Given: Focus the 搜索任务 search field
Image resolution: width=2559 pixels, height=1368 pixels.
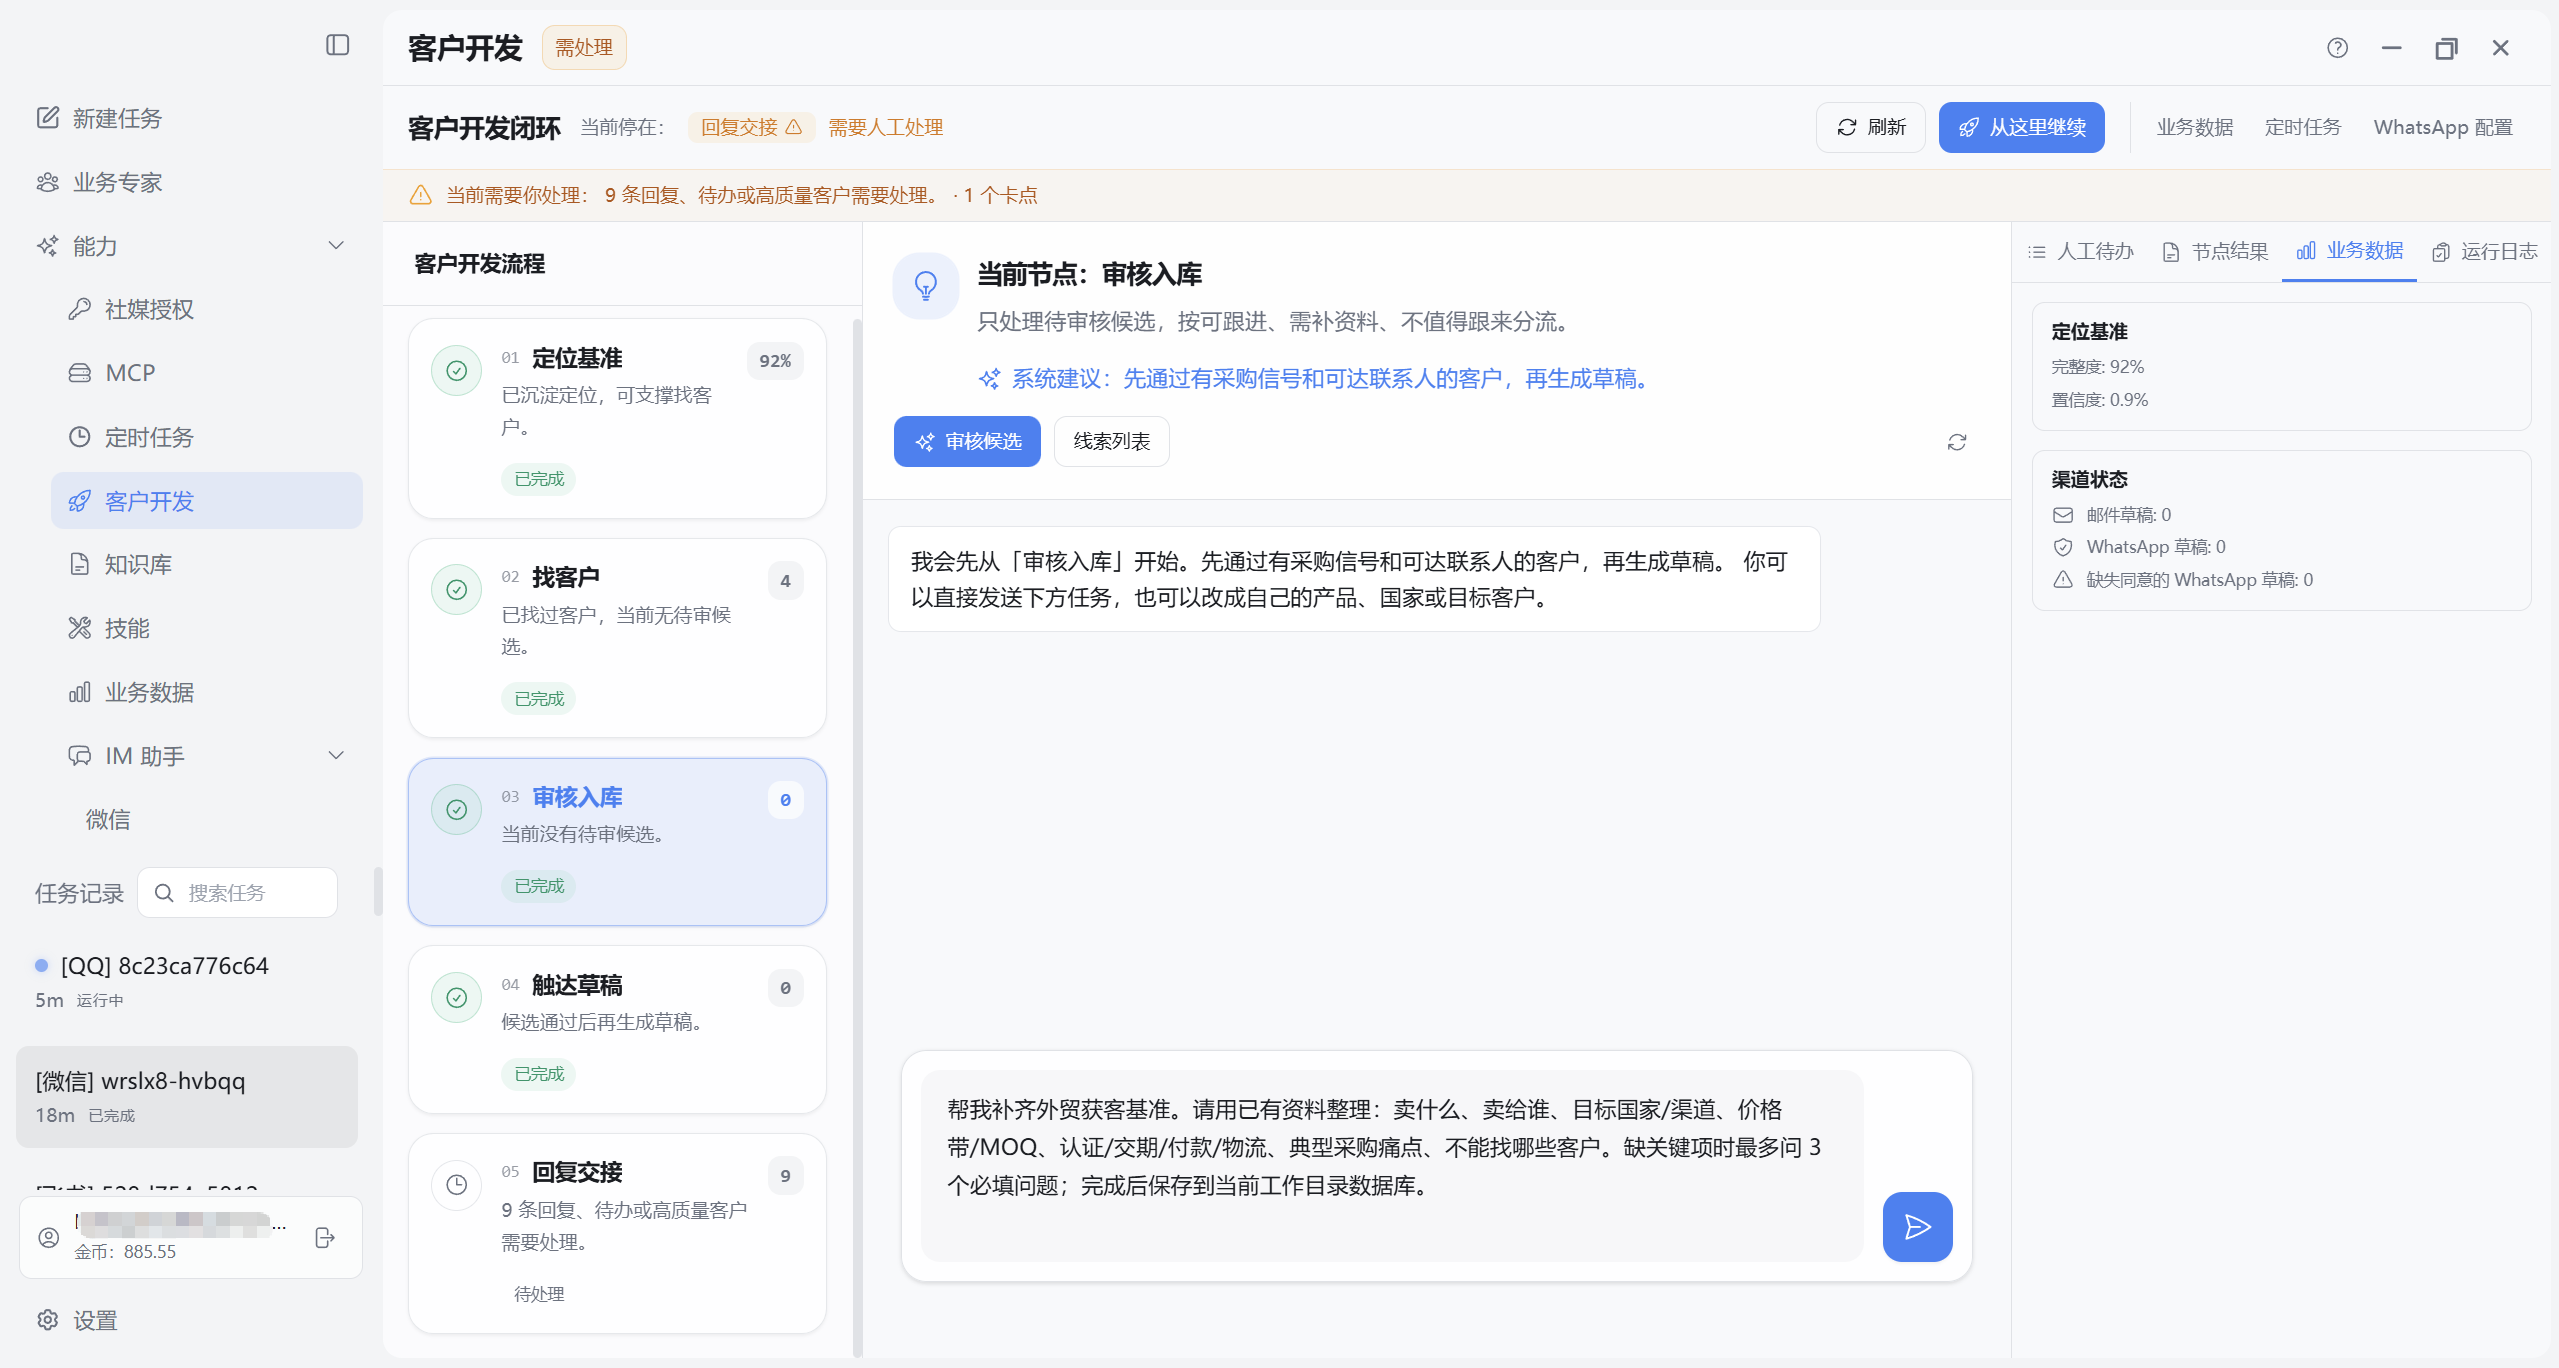Looking at the screenshot, I should pos(237,893).
